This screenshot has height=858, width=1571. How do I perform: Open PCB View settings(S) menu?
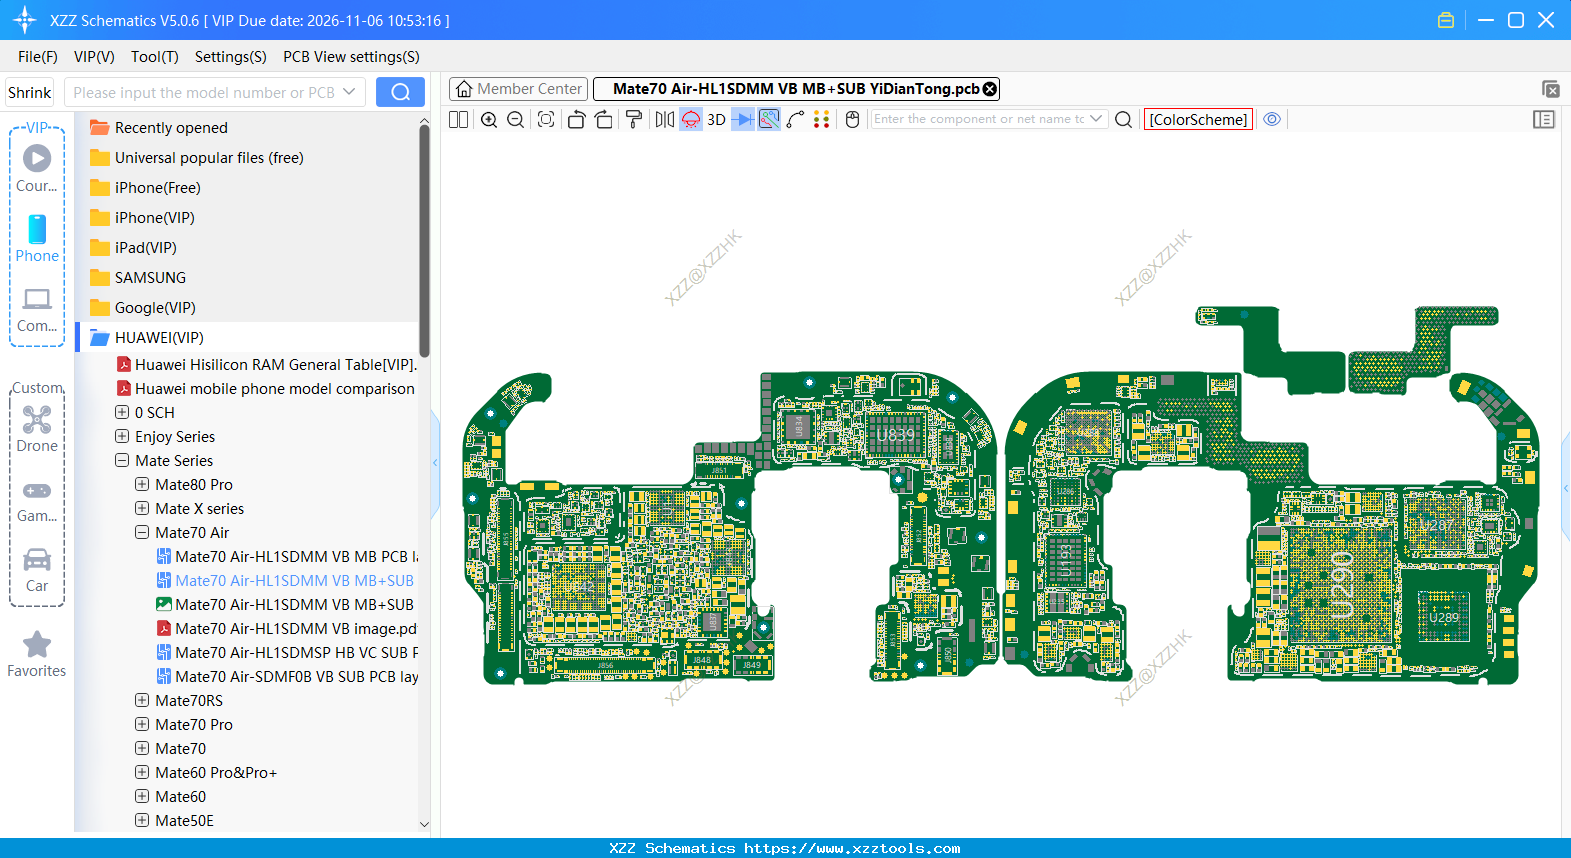[x=351, y=57]
